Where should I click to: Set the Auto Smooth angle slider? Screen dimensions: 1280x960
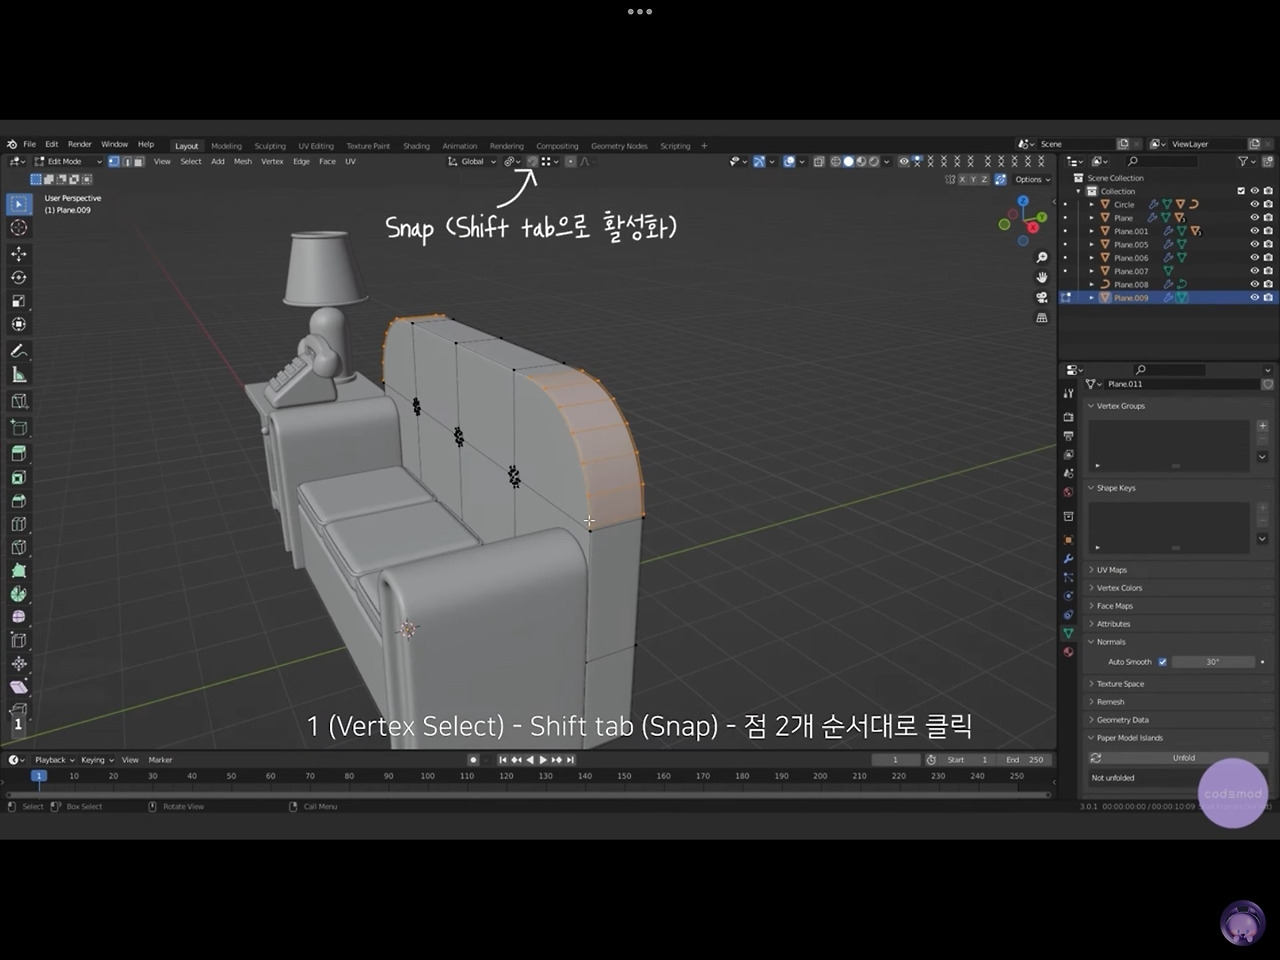[1213, 662]
